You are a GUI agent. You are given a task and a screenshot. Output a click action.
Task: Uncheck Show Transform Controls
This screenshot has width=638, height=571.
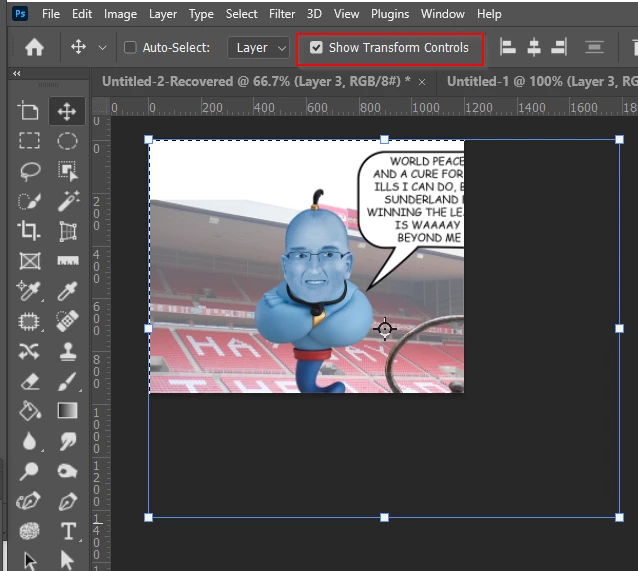coord(316,48)
